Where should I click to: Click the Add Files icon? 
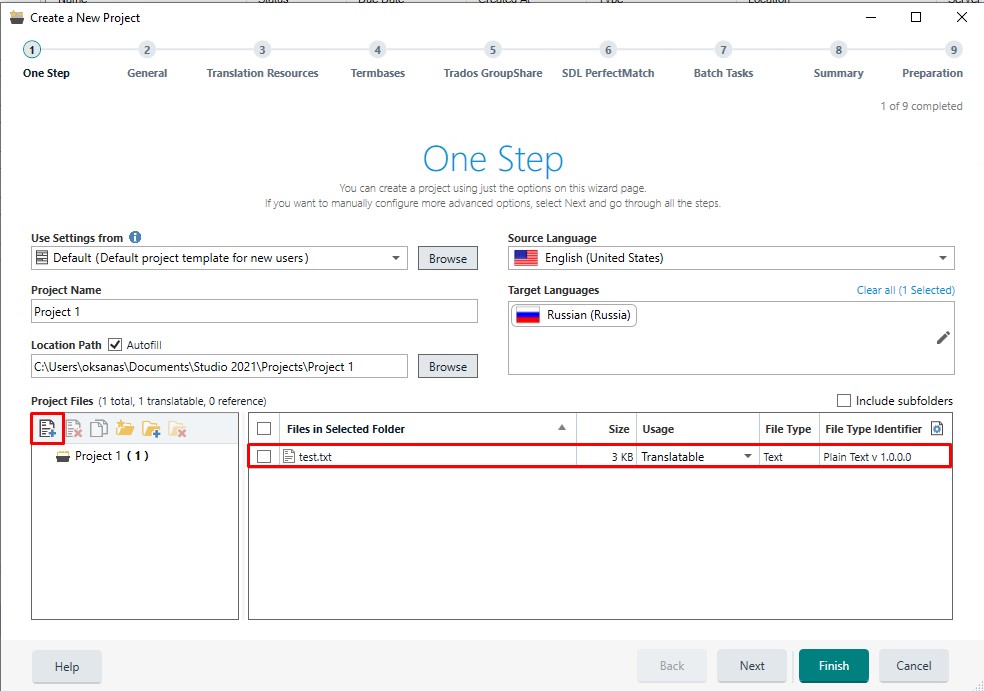pos(48,429)
